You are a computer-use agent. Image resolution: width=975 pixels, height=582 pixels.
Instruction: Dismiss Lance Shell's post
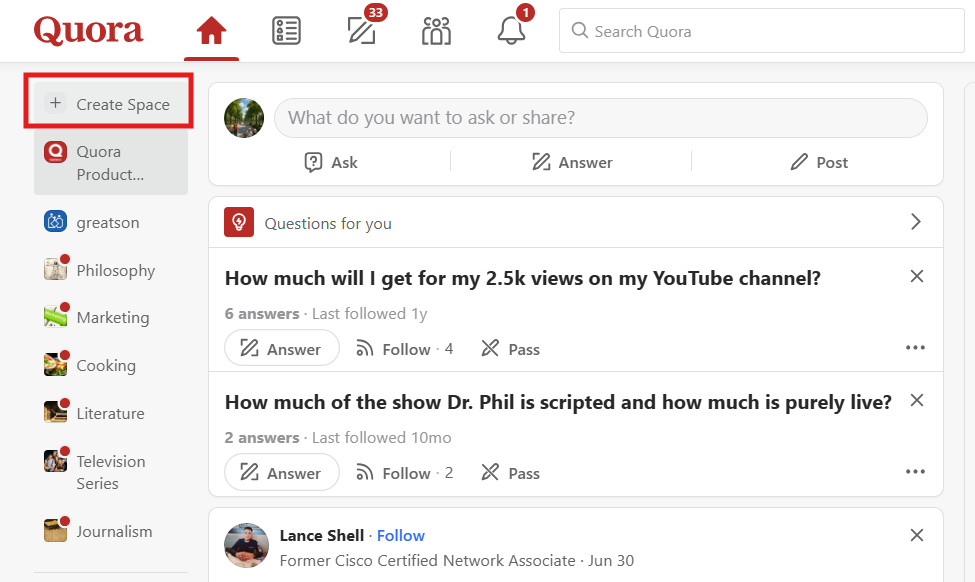click(x=917, y=535)
